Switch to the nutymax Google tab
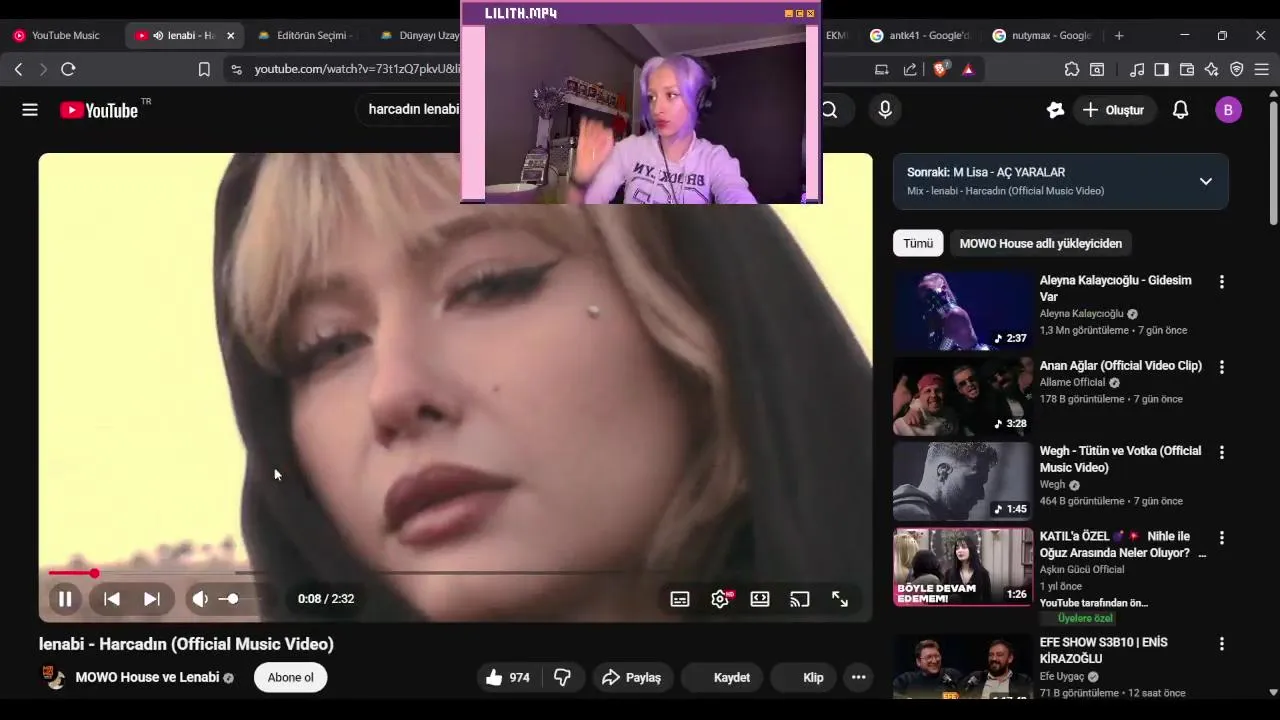 (1043, 35)
